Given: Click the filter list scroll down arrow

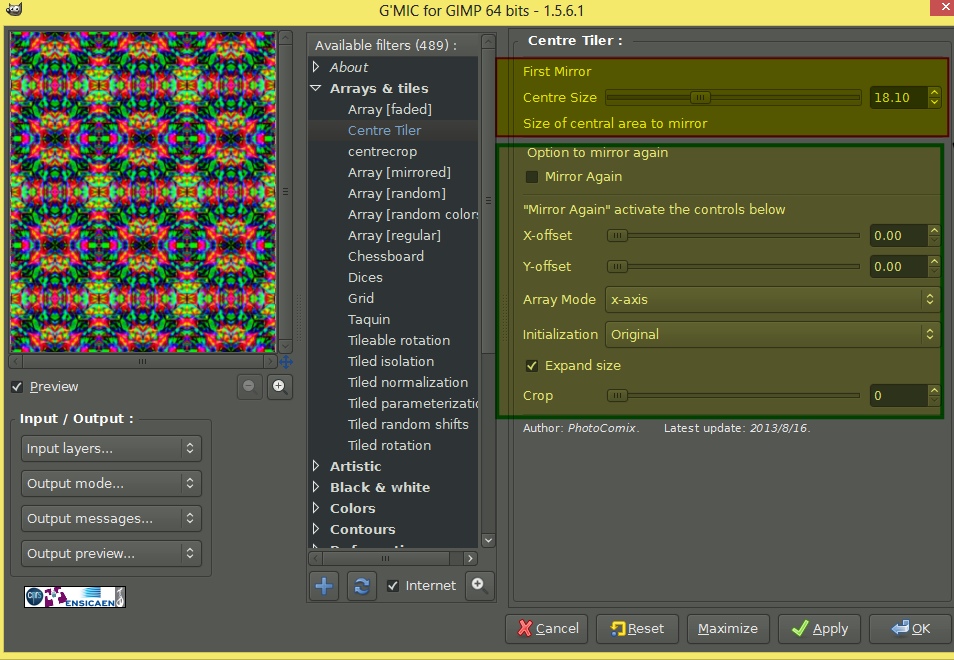Looking at the screenshot, I should 488,540.
